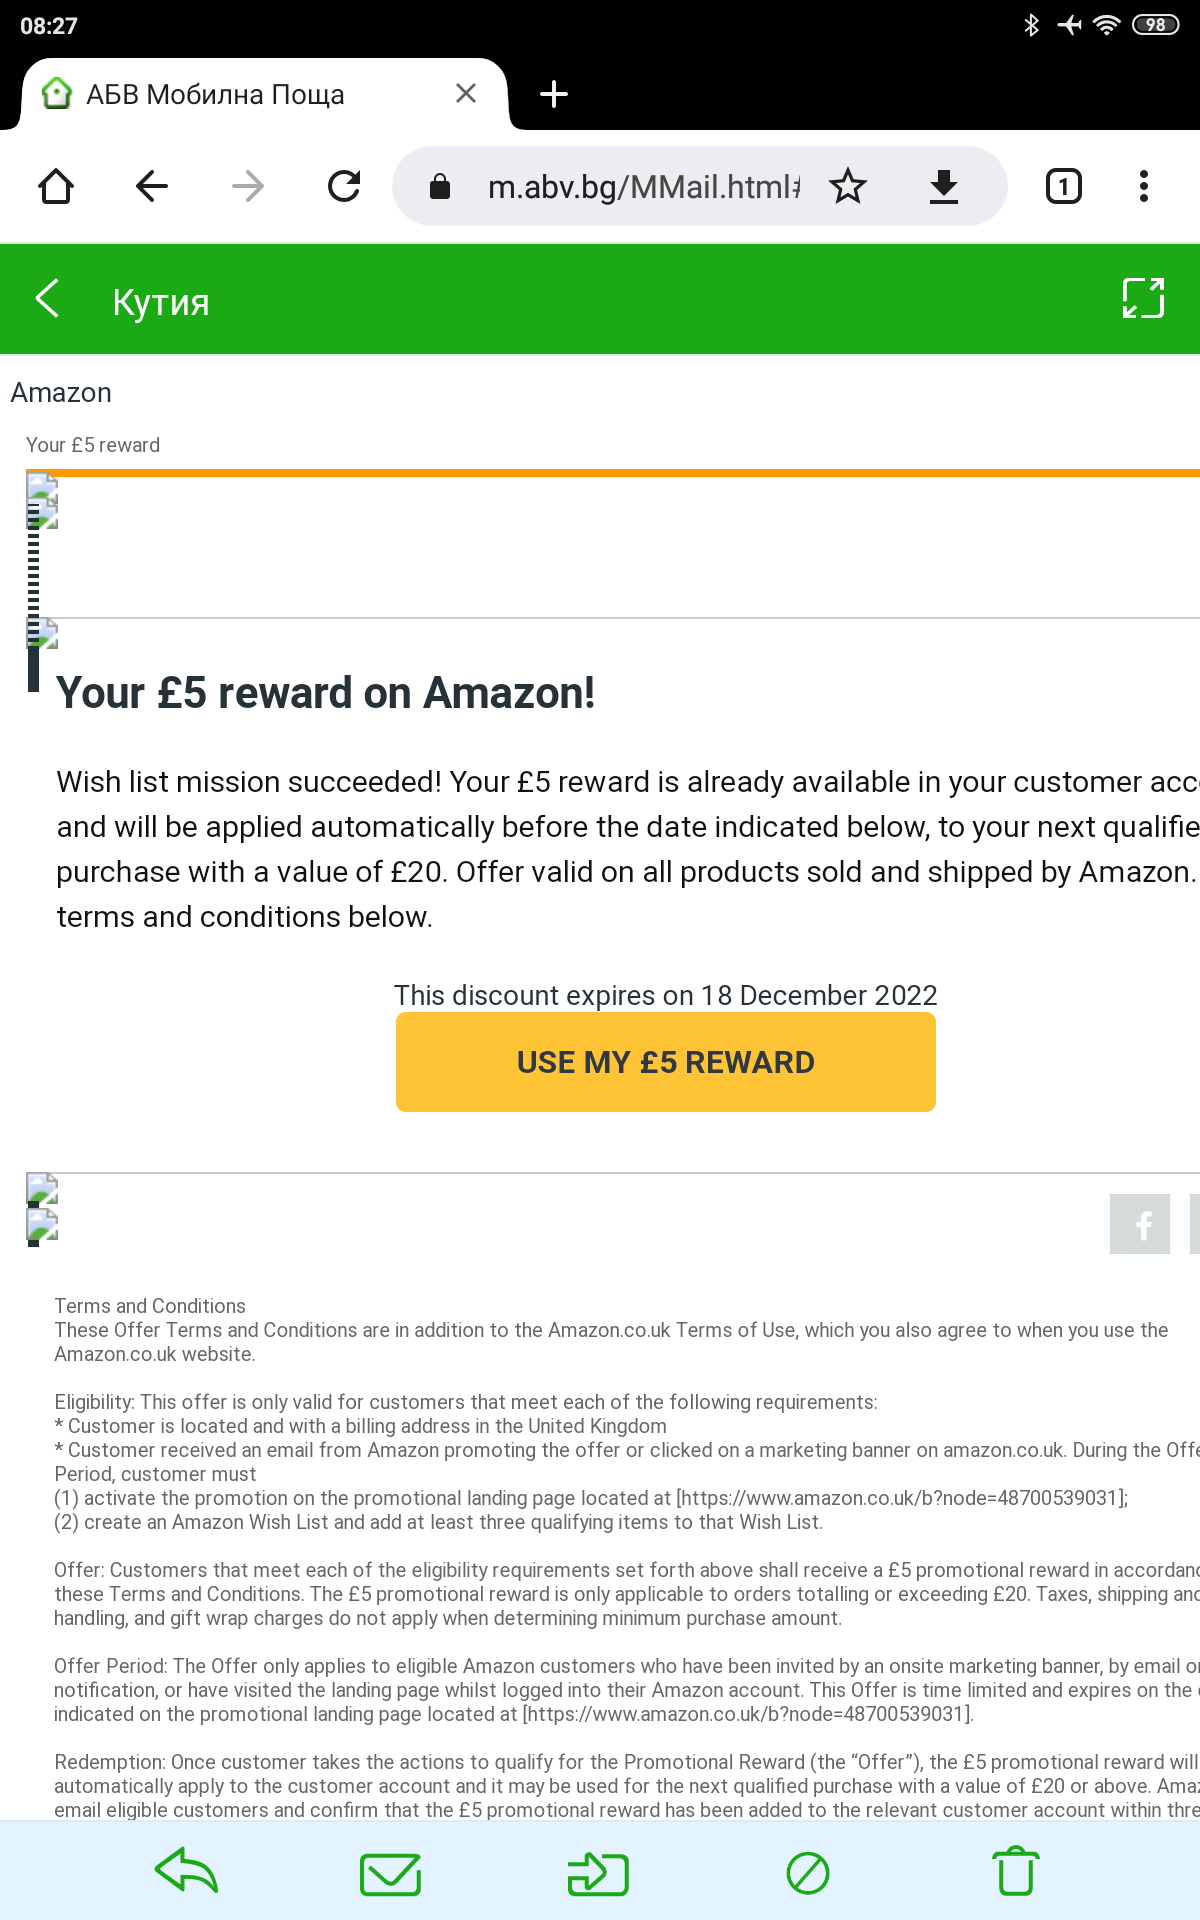This screenshot has width=1200, height=1920.
Task: Return to Кутия inbox via back chevron
Action: point(47,298)
